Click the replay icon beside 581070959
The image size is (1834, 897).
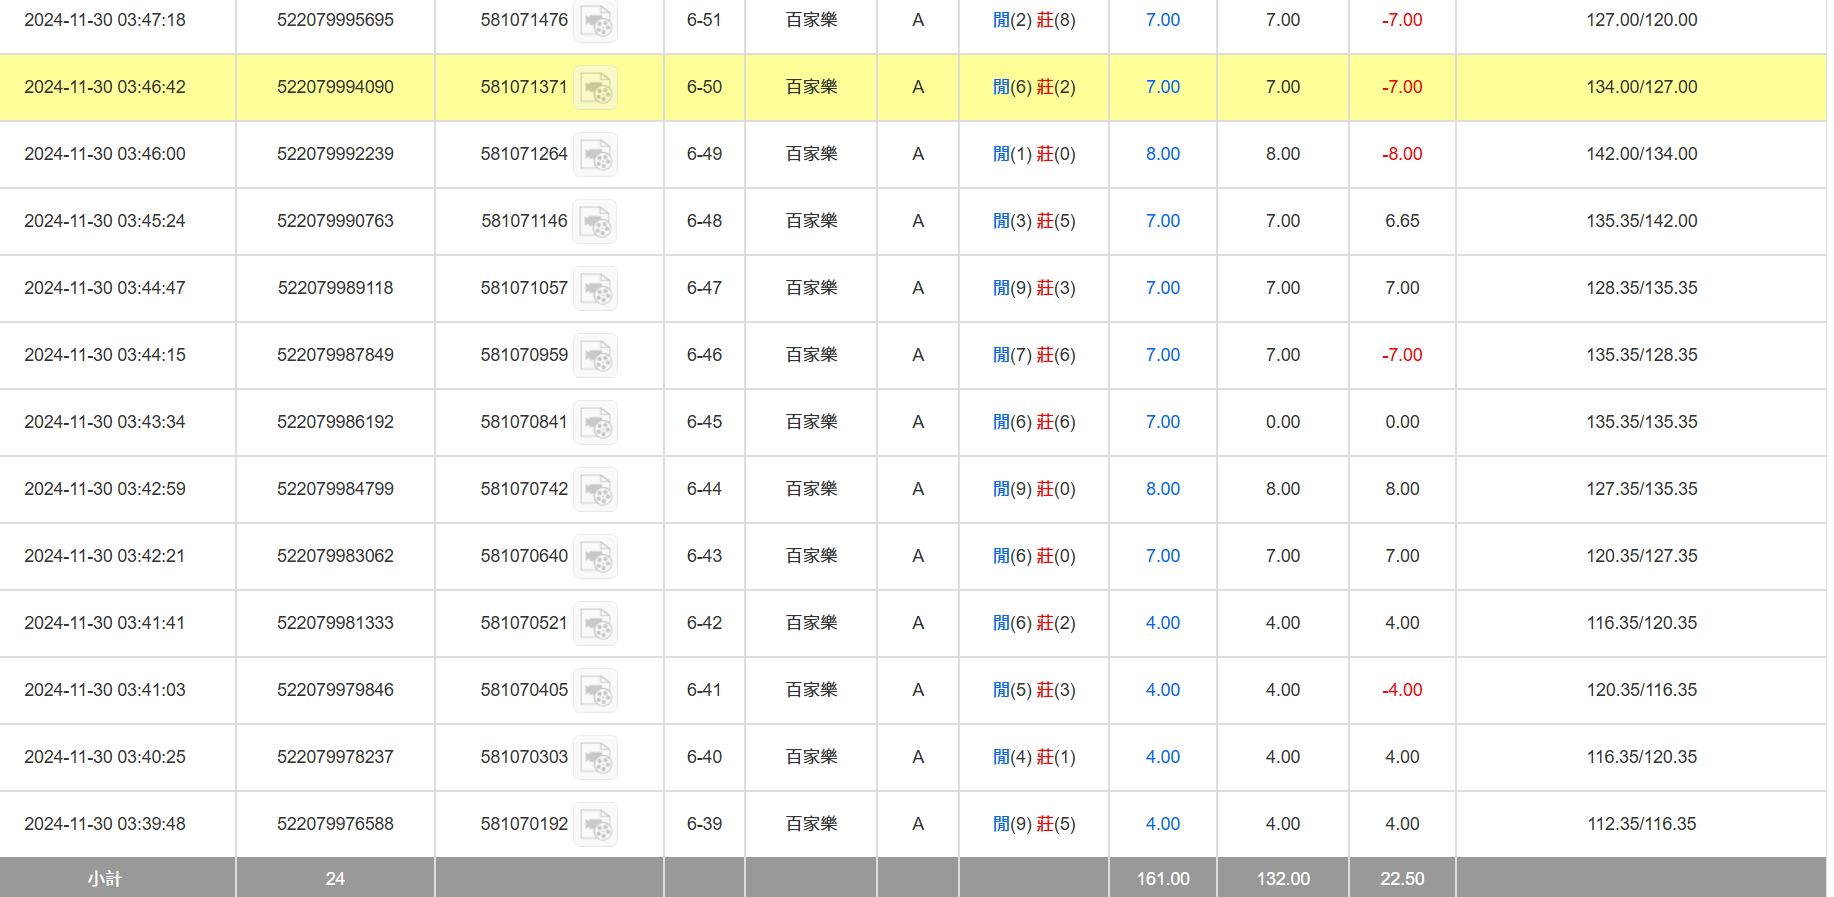tap(595, 356)
